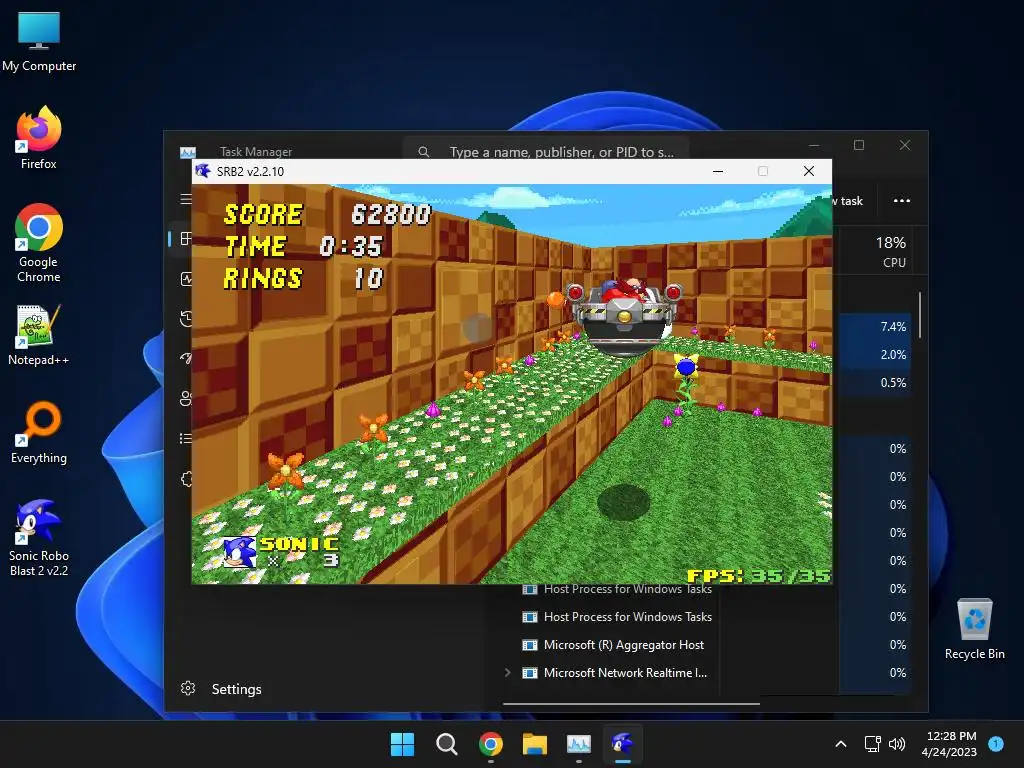Click the search magnifier icon in Task Manager
Viewport: 1024px width, 768px height.
point(424,152)
